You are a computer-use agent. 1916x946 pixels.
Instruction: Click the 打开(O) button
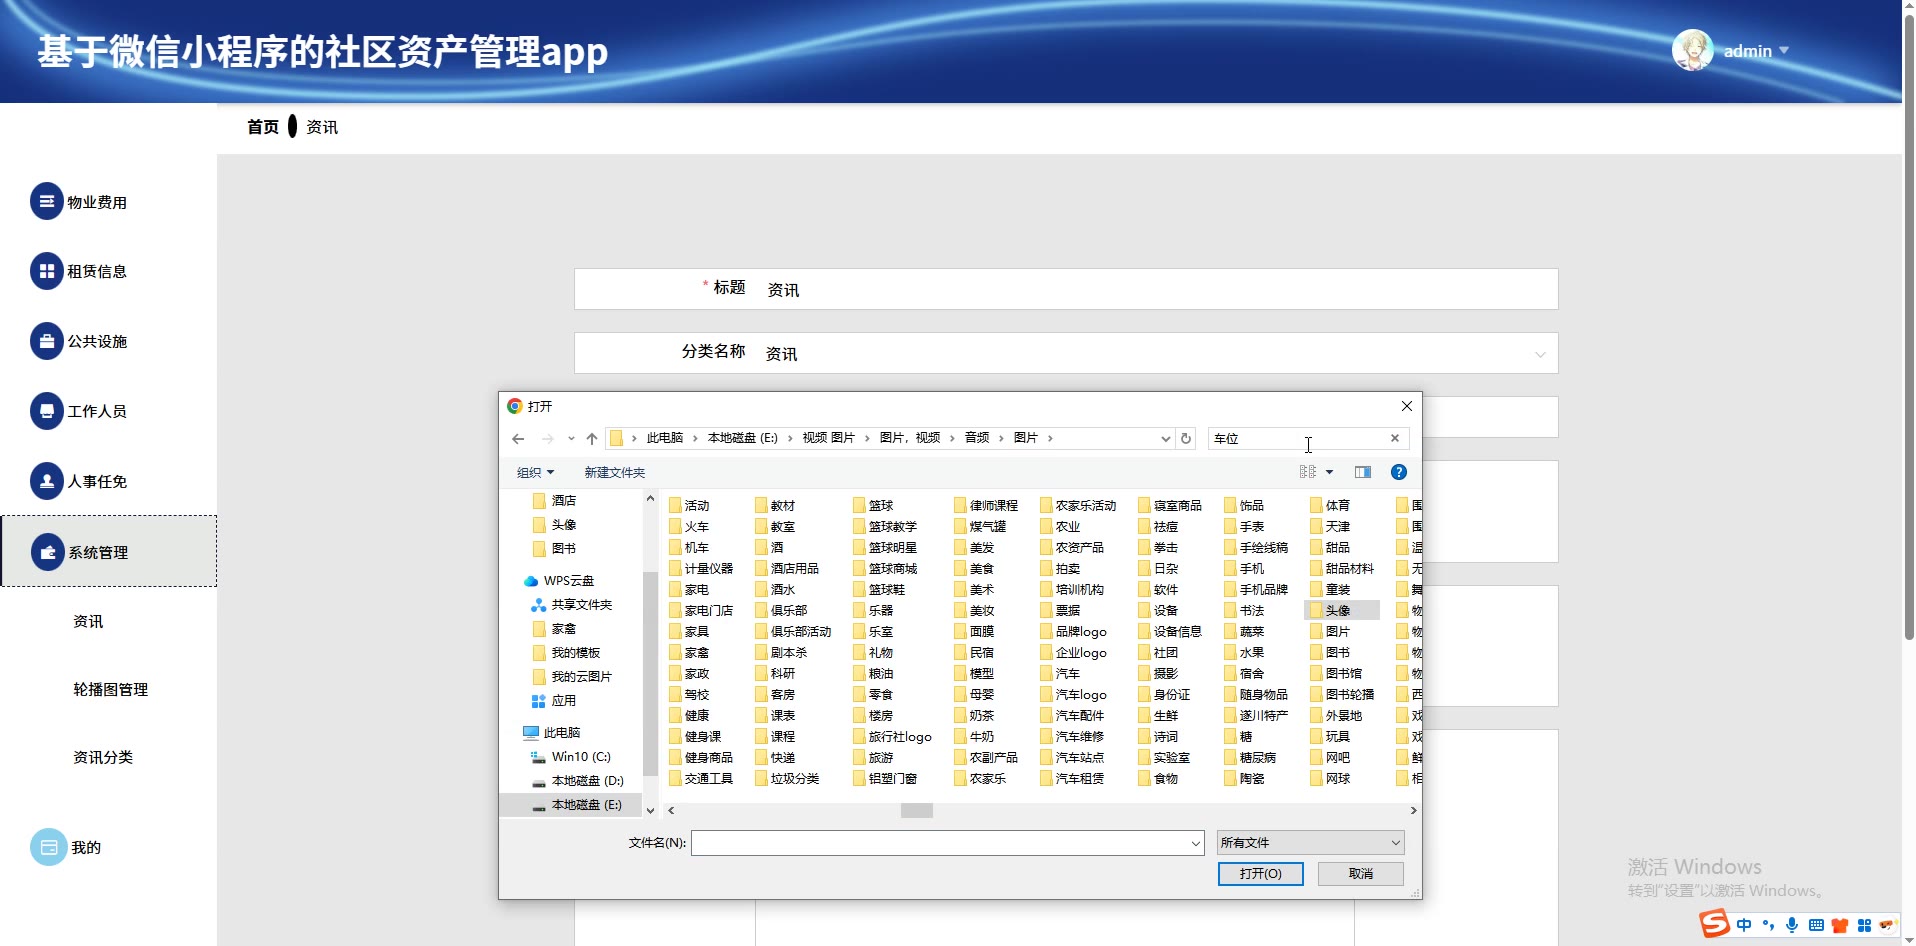coord(1260,874)
